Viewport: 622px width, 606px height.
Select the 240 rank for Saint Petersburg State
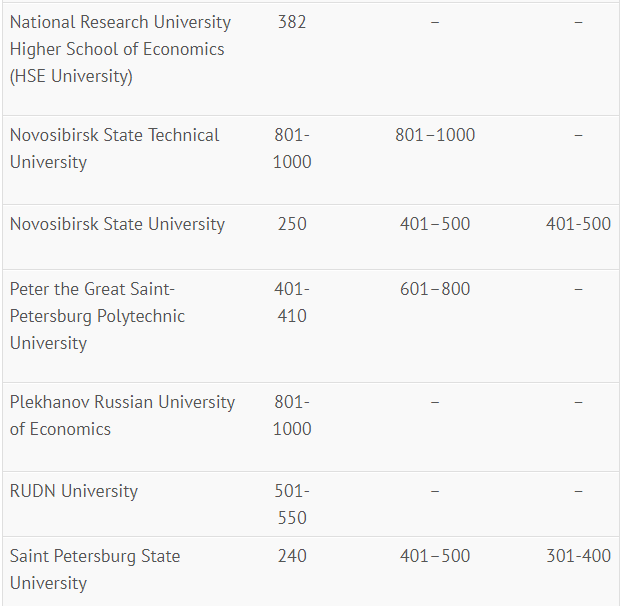point(292,556)
